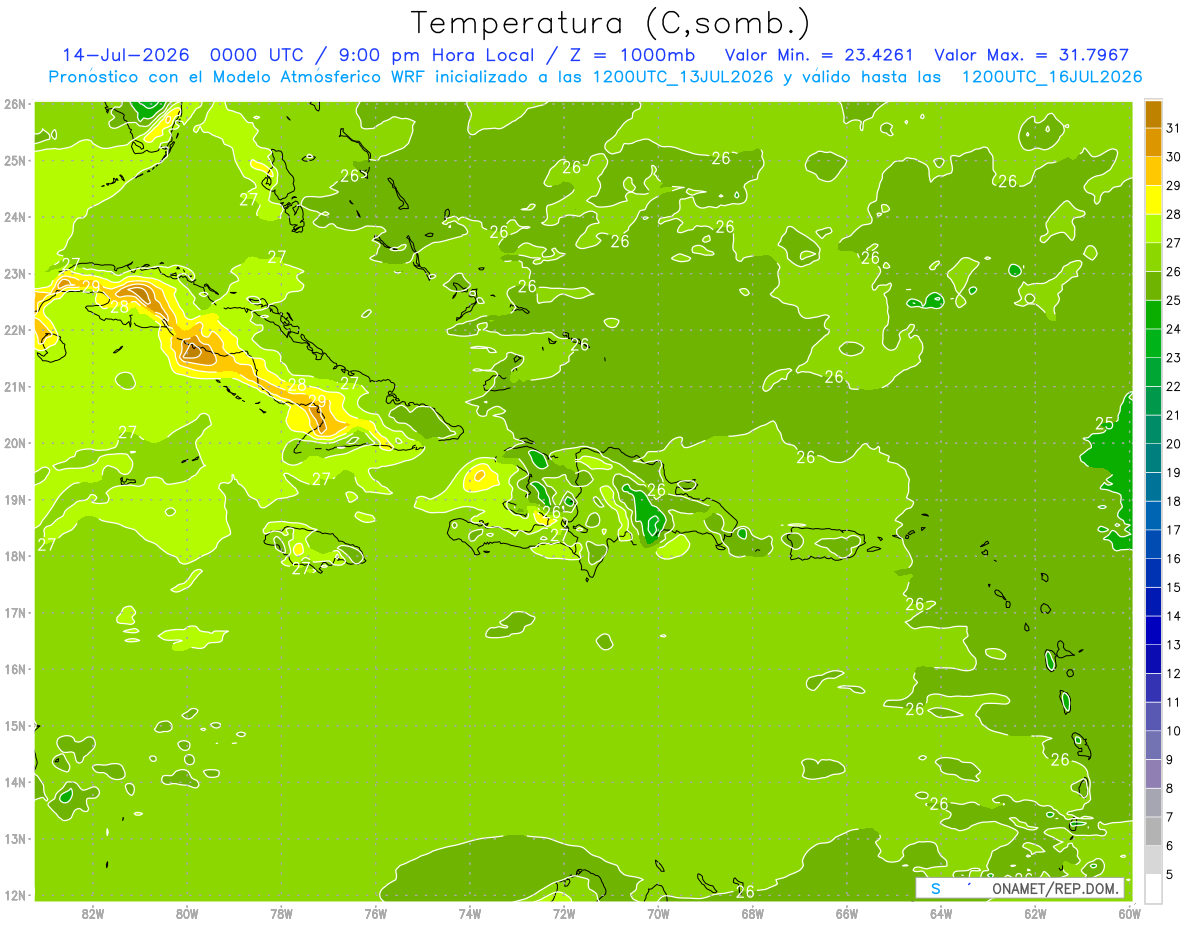Click the blue "S" logo beside ONAMET
Screen dimensions: 1200x927
pos(936,888)
